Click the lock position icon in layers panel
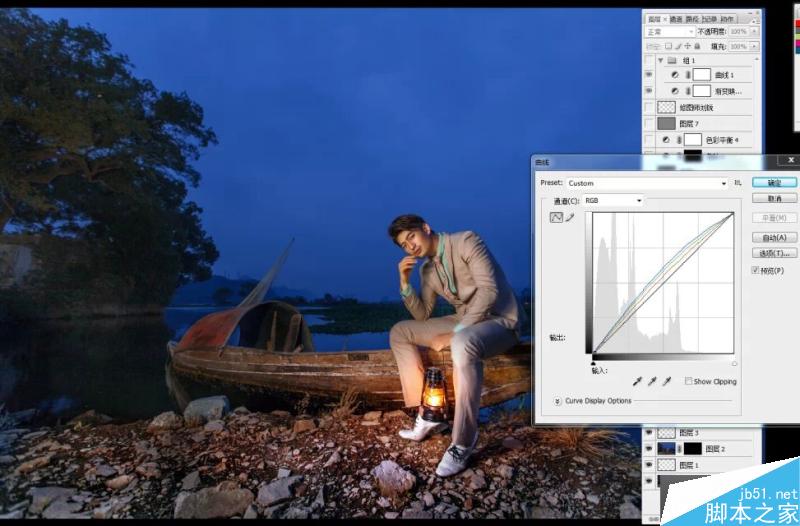This screenshot has height=526, width=800. click(687, 46)
